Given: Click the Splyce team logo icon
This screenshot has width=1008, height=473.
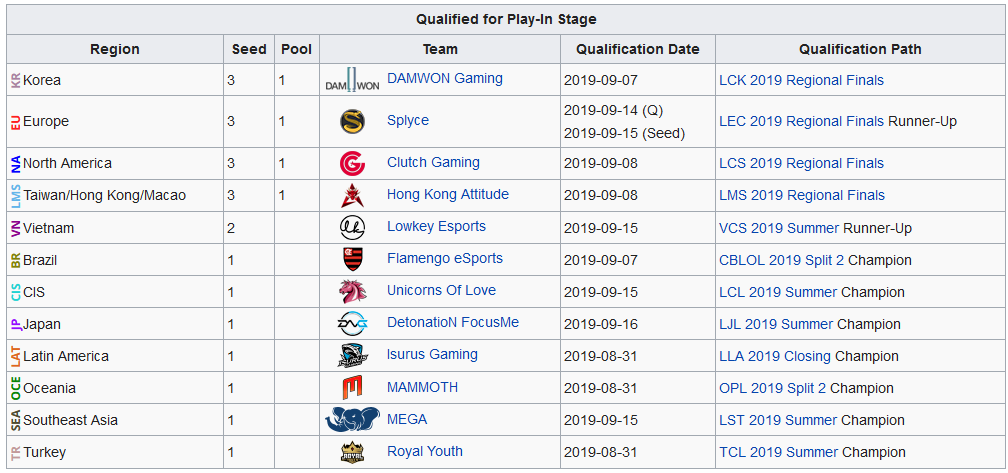Looking at the screenshot, I should (352, 121).
